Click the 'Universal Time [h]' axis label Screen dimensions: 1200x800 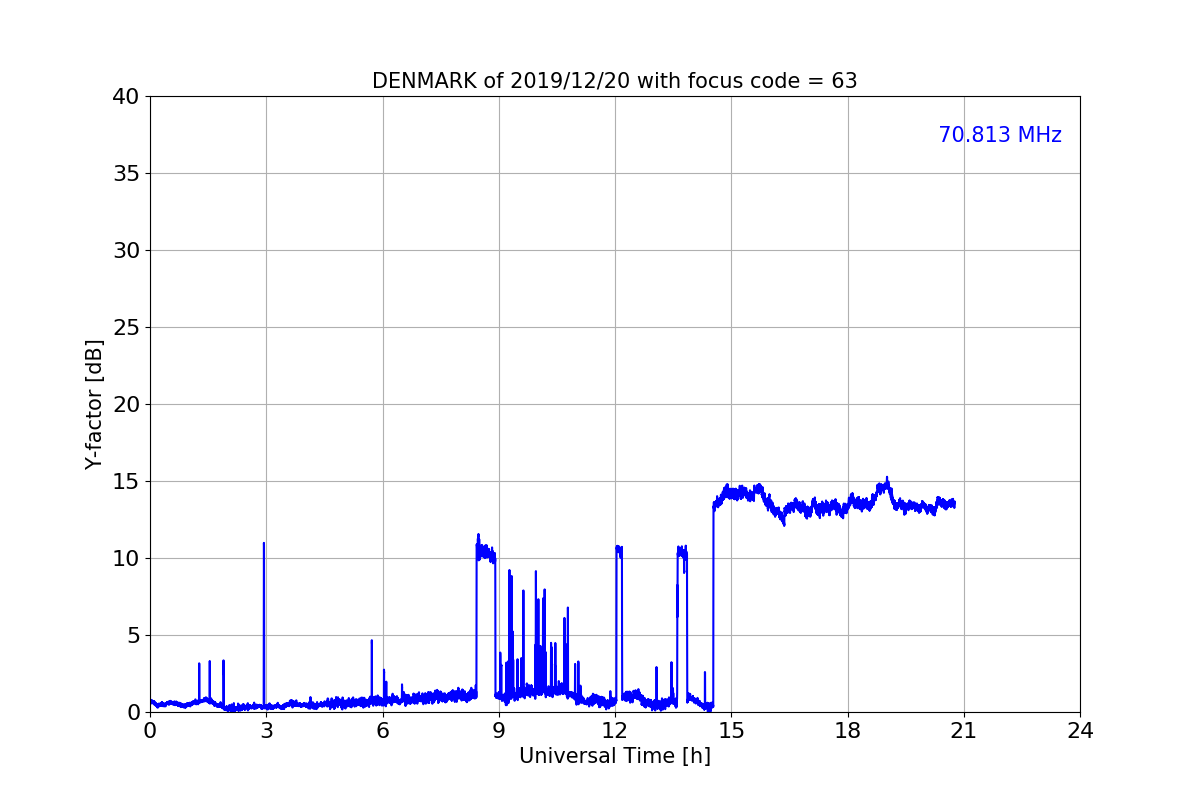click(x=614, y=757)
